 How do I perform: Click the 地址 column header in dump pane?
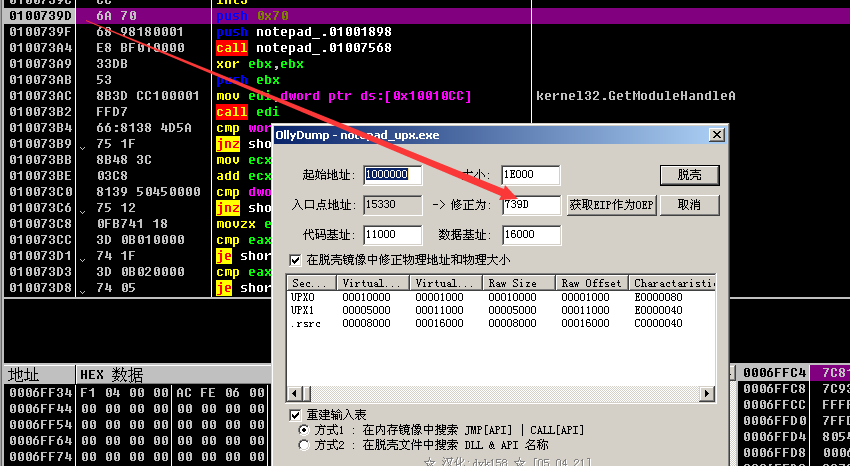pos(39,374)
